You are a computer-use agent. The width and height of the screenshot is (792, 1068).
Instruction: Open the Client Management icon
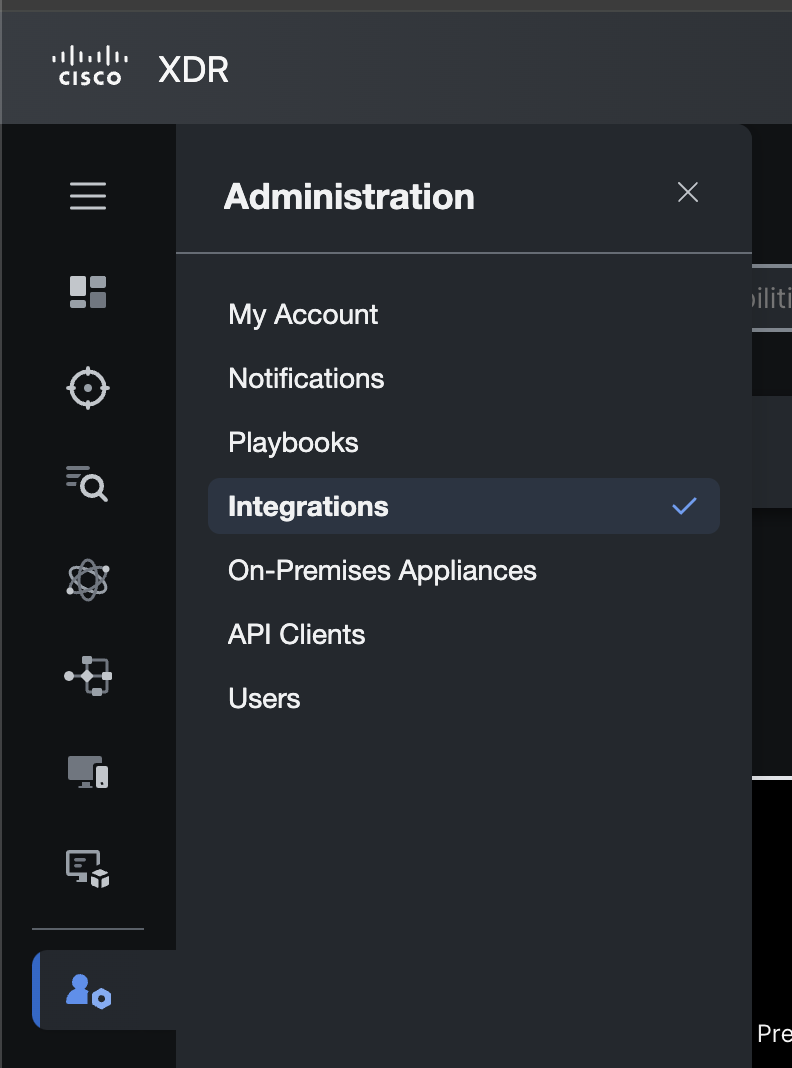click(88, 868)
